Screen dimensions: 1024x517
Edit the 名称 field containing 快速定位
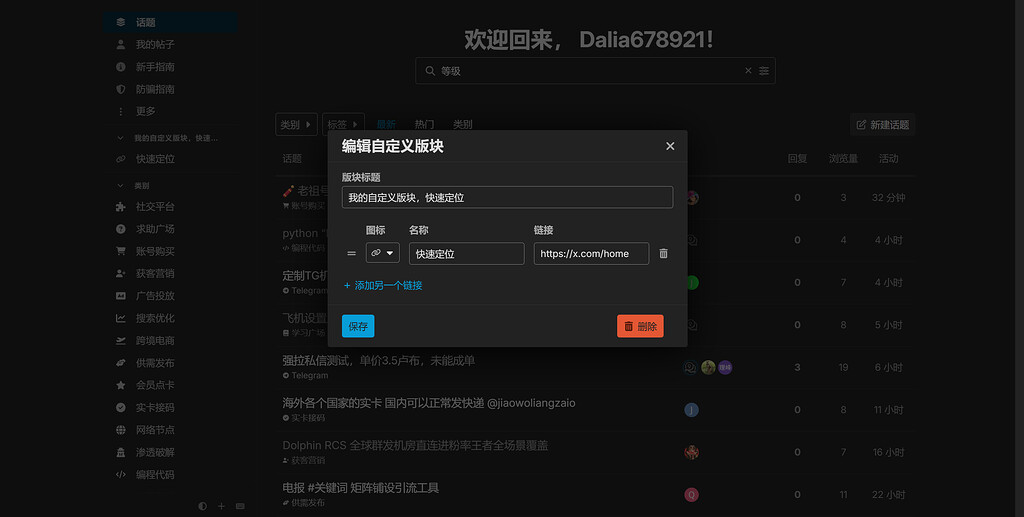pos(467,253)
